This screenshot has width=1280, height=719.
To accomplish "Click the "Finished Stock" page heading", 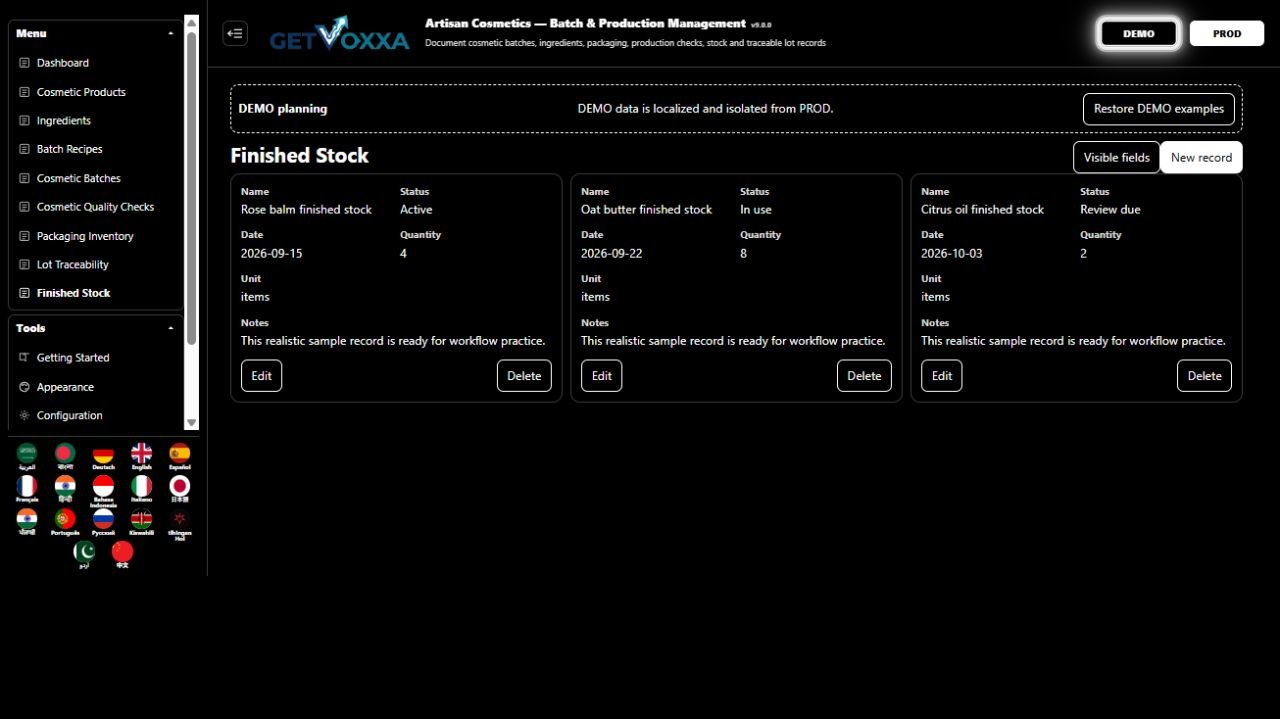I will [x=299, y=156].
